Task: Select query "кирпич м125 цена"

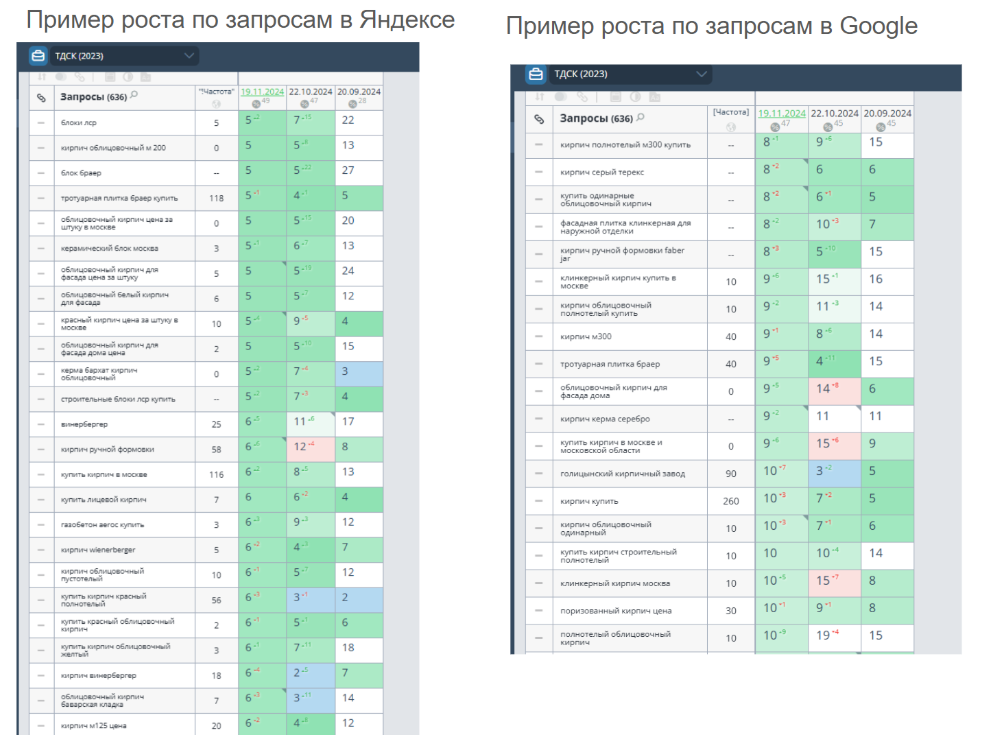Action: pos(94,726)
